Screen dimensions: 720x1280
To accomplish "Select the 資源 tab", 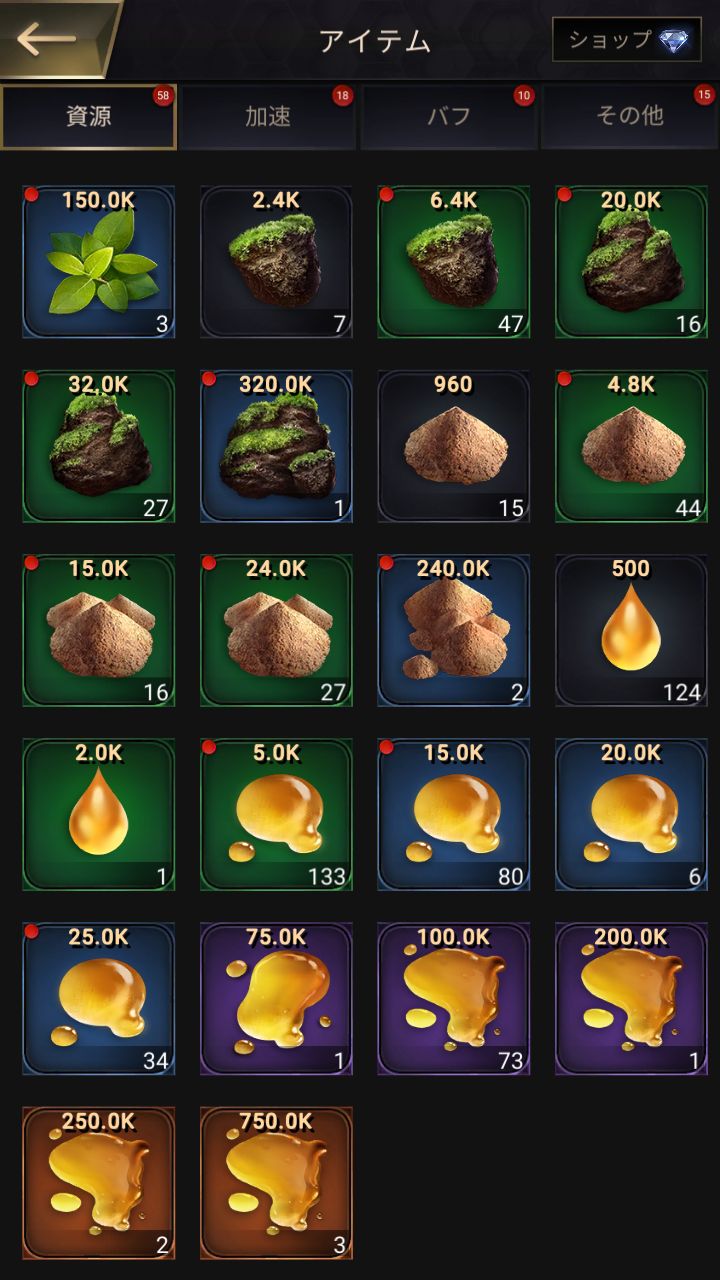I will point(89,117).
